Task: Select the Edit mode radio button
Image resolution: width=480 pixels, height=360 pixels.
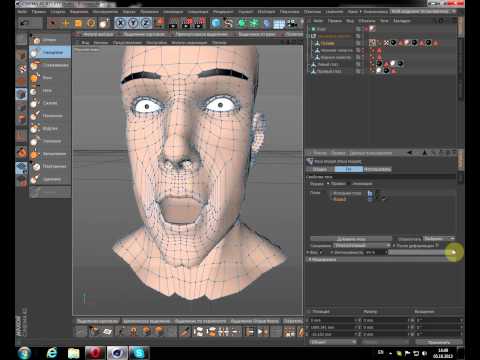Action: pos(328,184)
